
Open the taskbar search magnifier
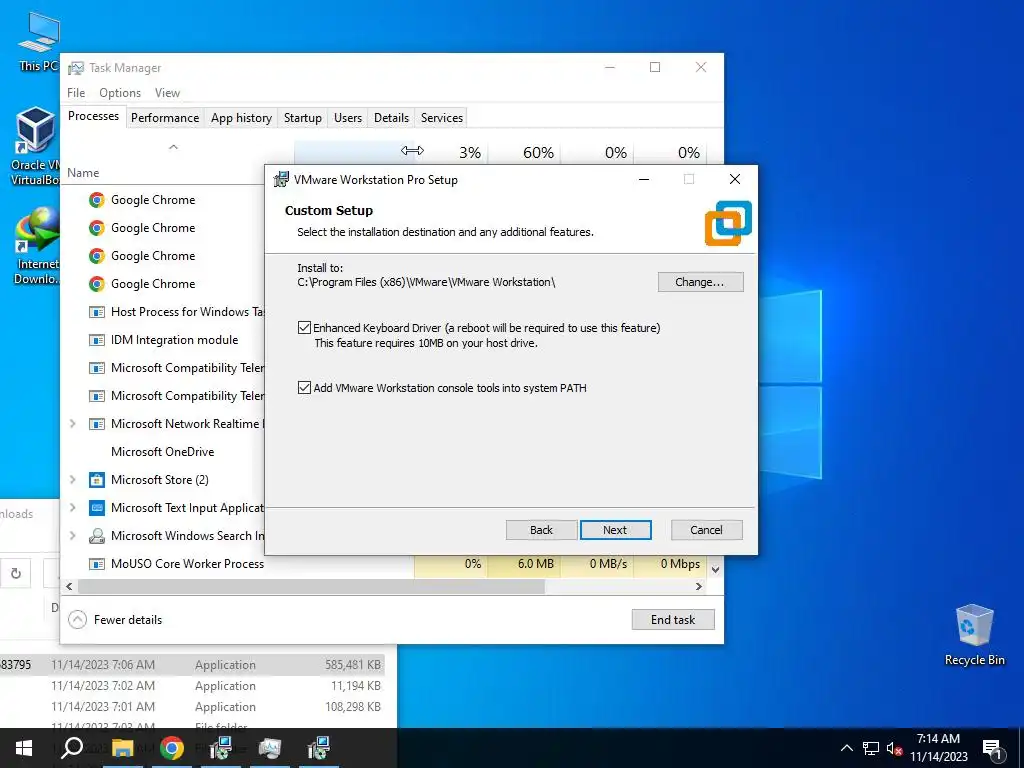click(72, 748)
